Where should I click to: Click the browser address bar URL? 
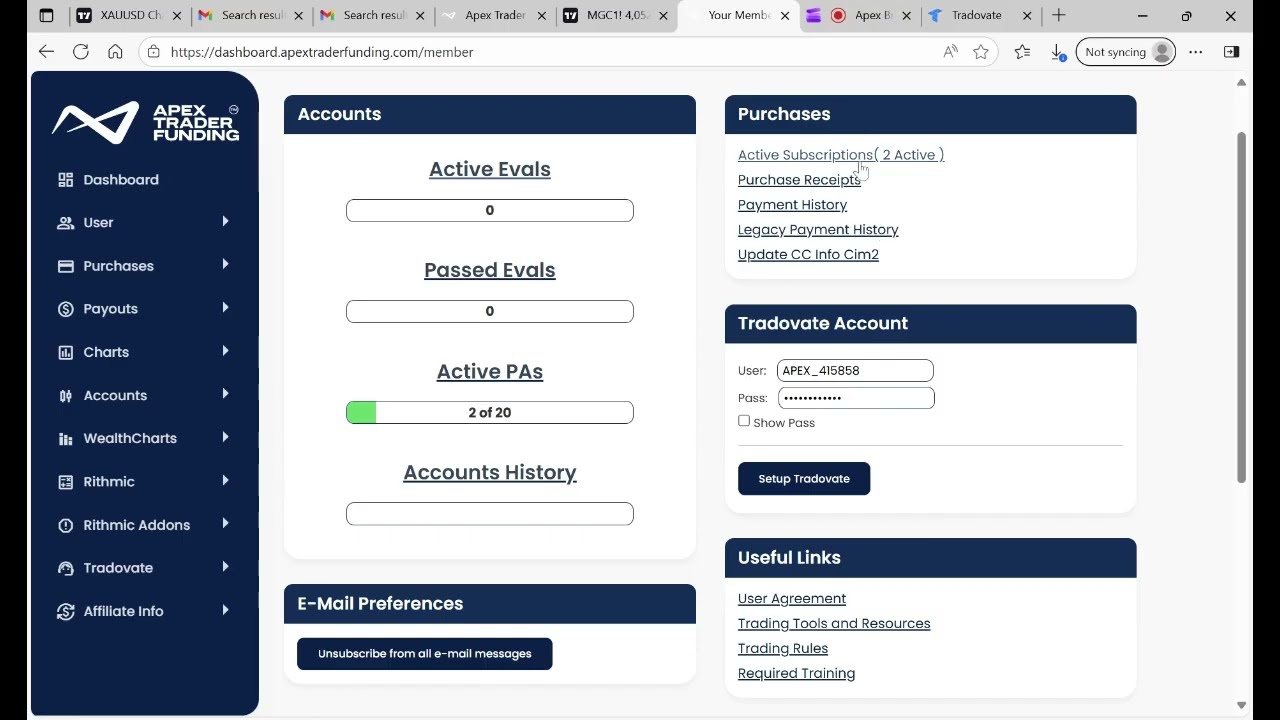pos(322,52)
